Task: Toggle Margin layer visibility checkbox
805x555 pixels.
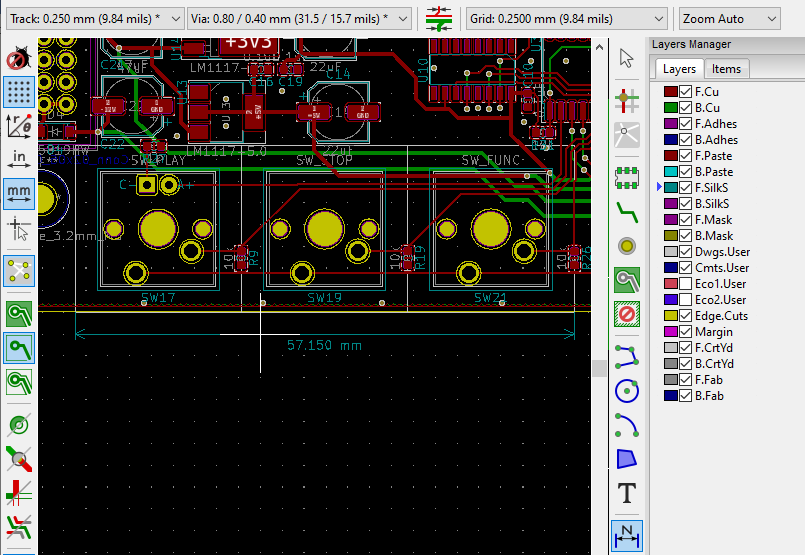Action: (685, 332)
